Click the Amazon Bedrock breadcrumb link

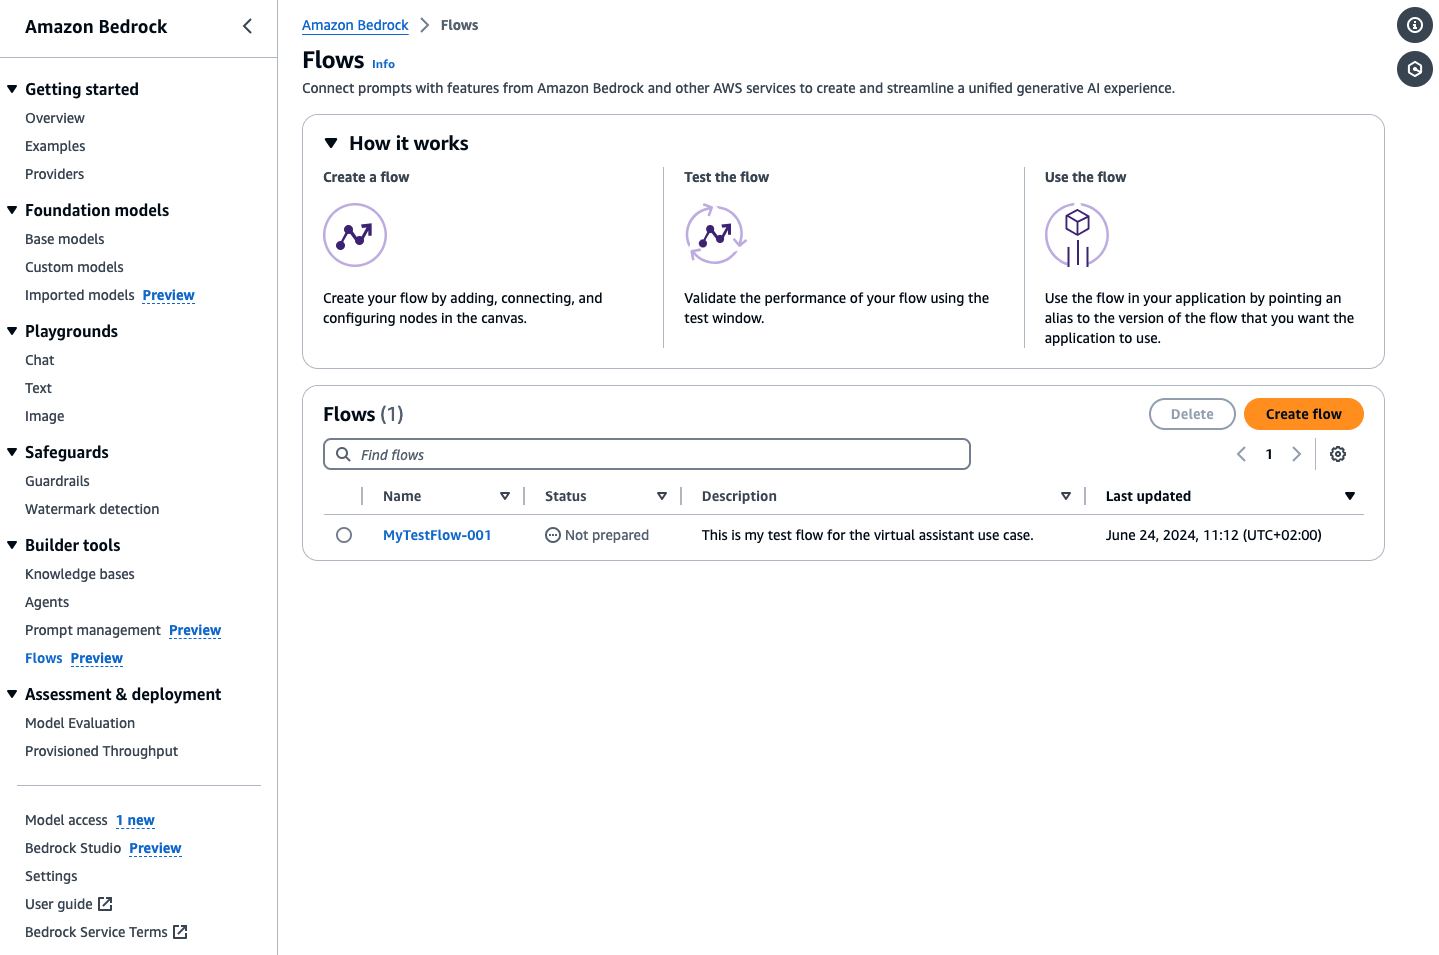pos(355,25)
